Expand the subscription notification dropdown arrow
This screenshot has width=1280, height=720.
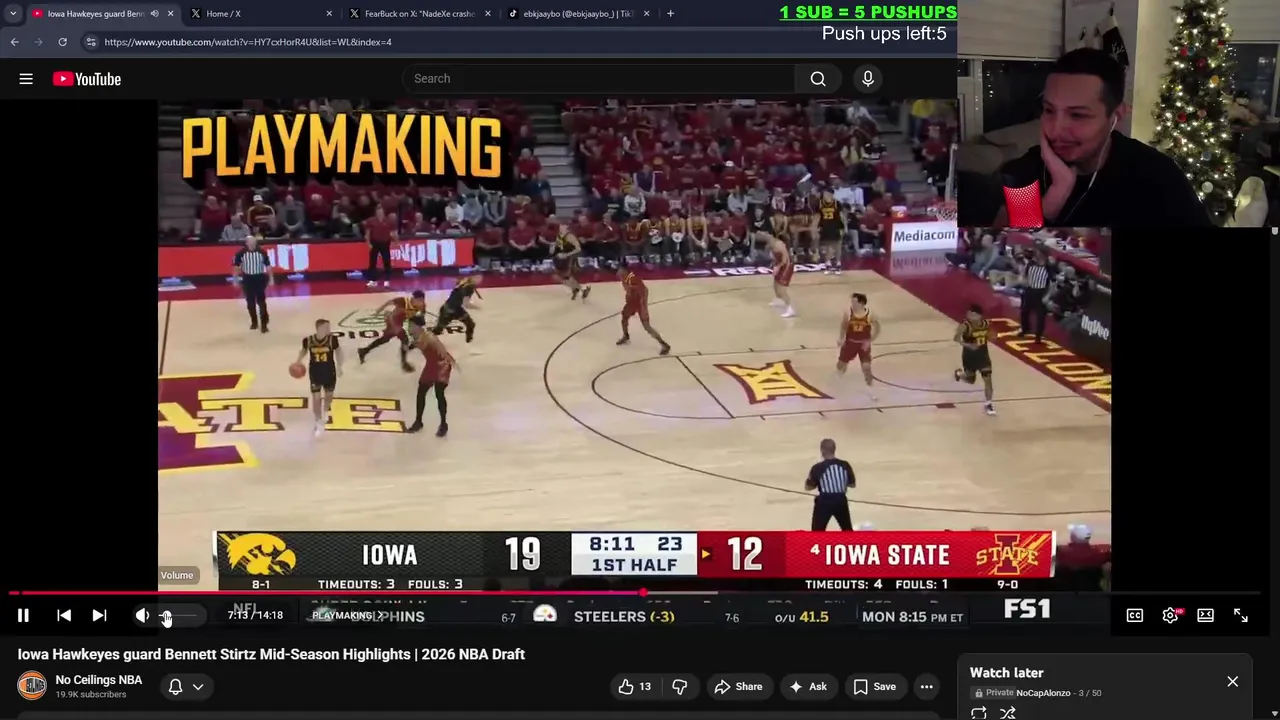point(198,687)
